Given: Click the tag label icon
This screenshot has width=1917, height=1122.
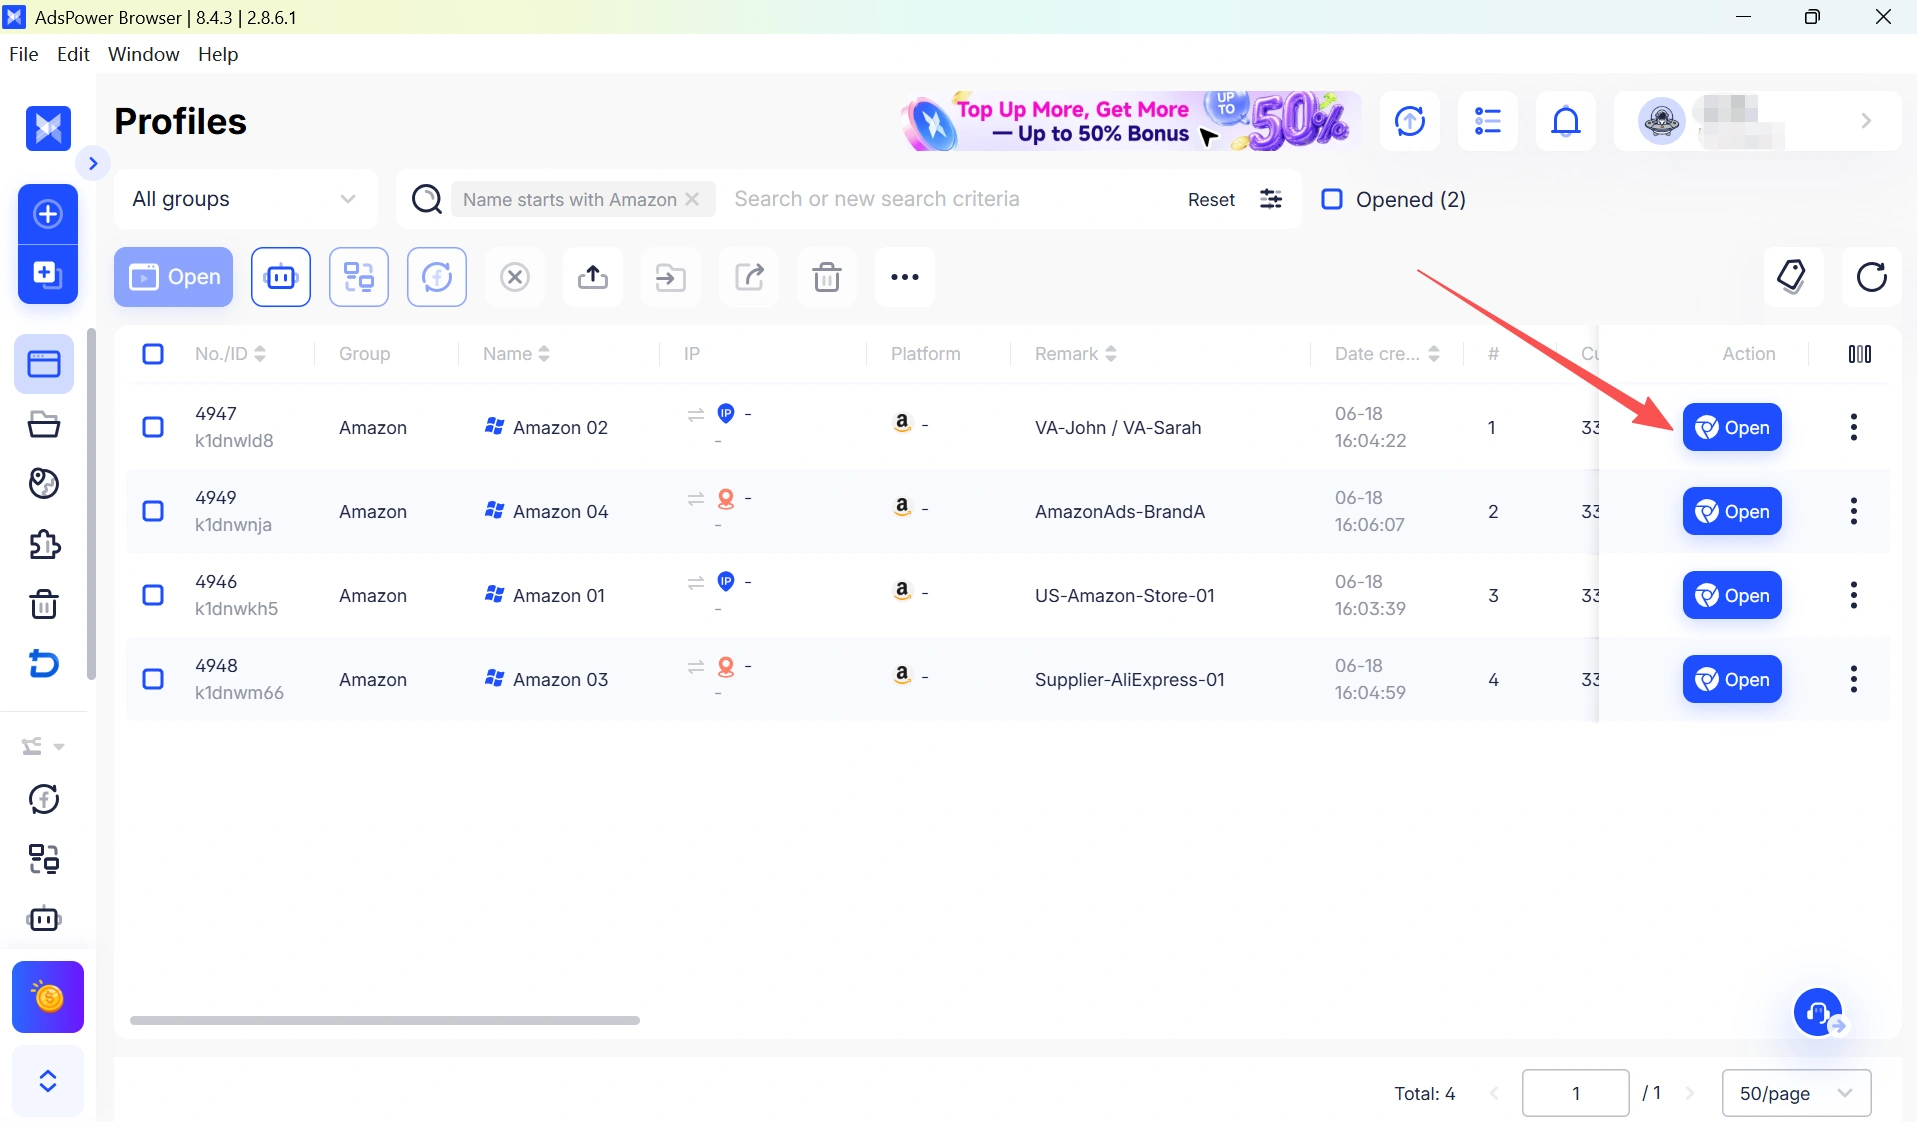Looking at the screenshot, I should [x=1793, y=277].
